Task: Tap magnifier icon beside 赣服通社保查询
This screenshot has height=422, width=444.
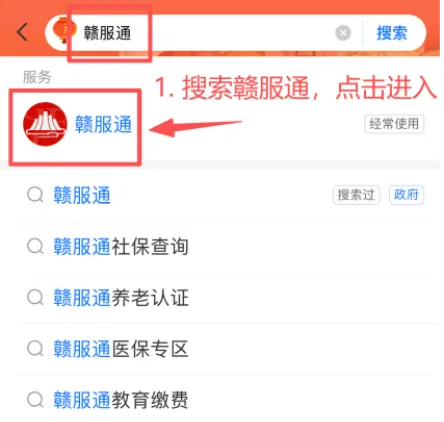Action: point(35,246)
